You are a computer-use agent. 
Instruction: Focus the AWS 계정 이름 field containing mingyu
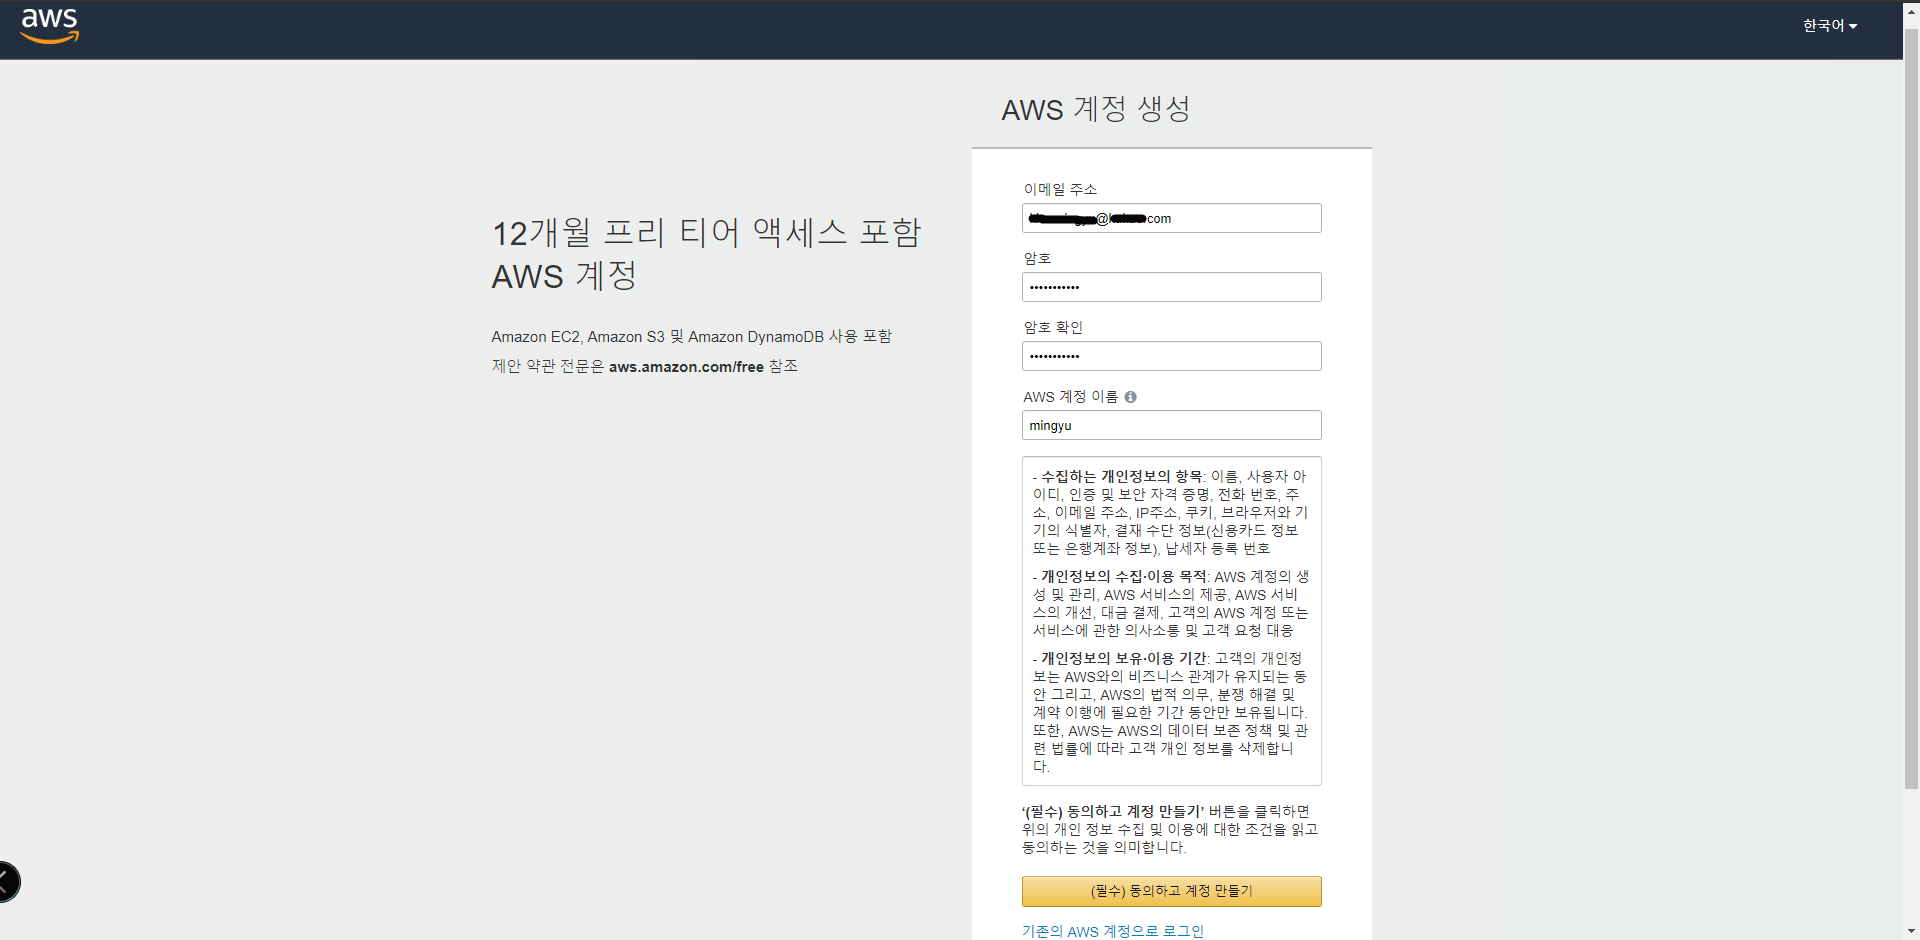pyautogui.click(x=1171, y=425)
